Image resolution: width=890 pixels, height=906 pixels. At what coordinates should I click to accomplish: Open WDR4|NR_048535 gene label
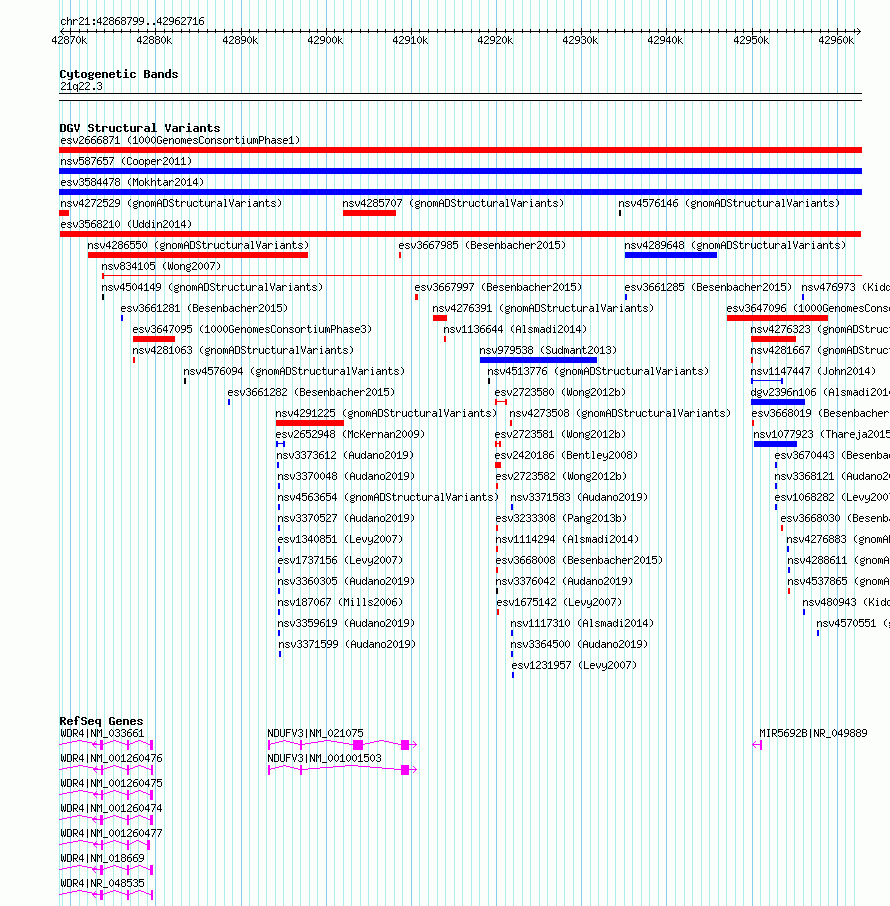pyautogui.click(x=102, y=883)
